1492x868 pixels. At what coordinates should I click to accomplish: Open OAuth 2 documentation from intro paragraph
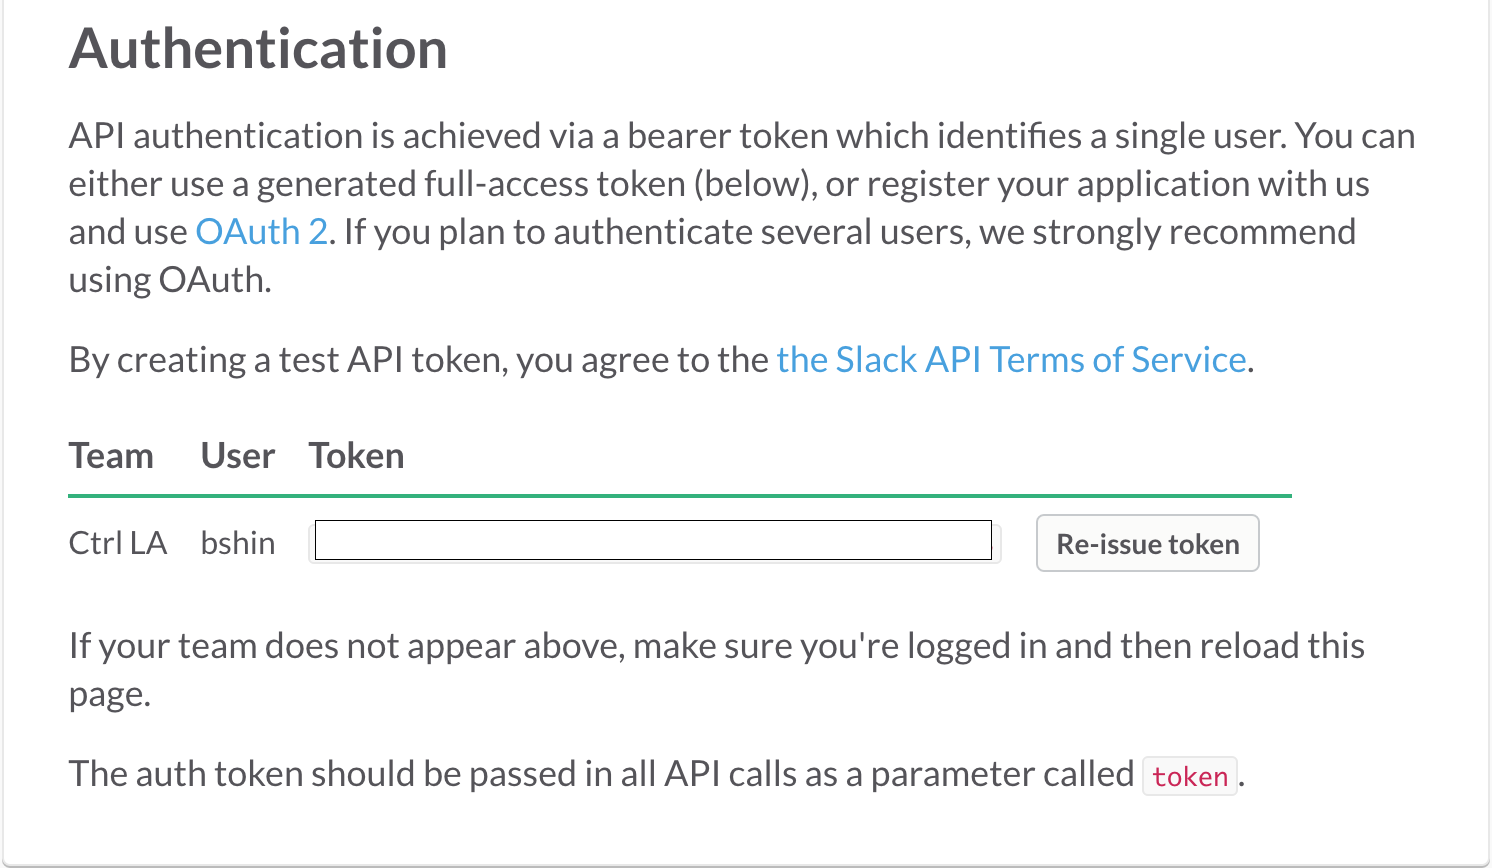[260, 231]
